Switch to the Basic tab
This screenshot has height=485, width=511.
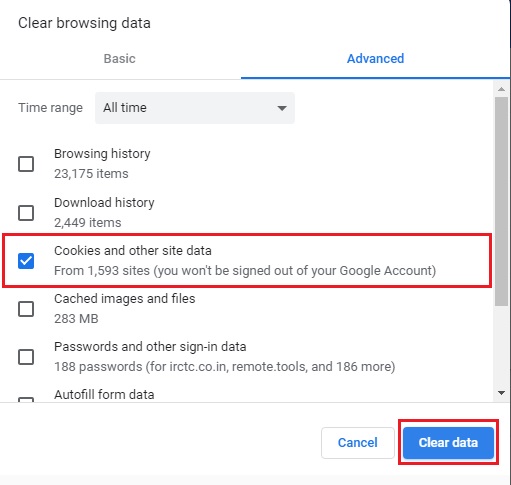(x=120, y=59)
